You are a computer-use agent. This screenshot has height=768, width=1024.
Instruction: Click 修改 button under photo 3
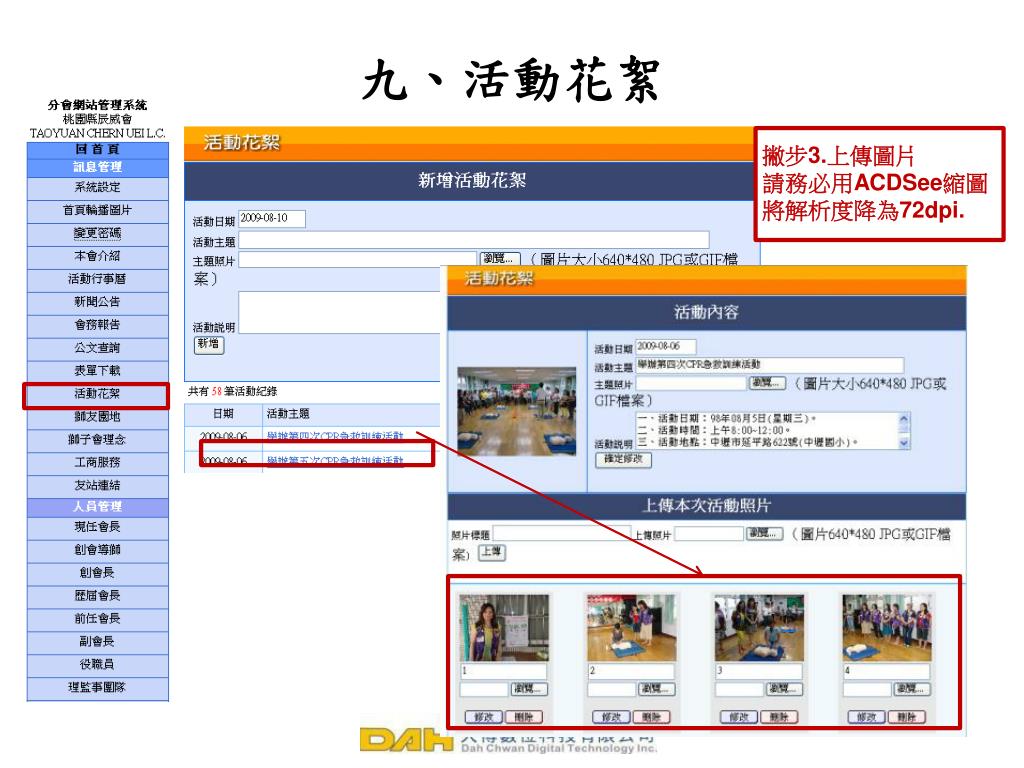click(739, 717)
